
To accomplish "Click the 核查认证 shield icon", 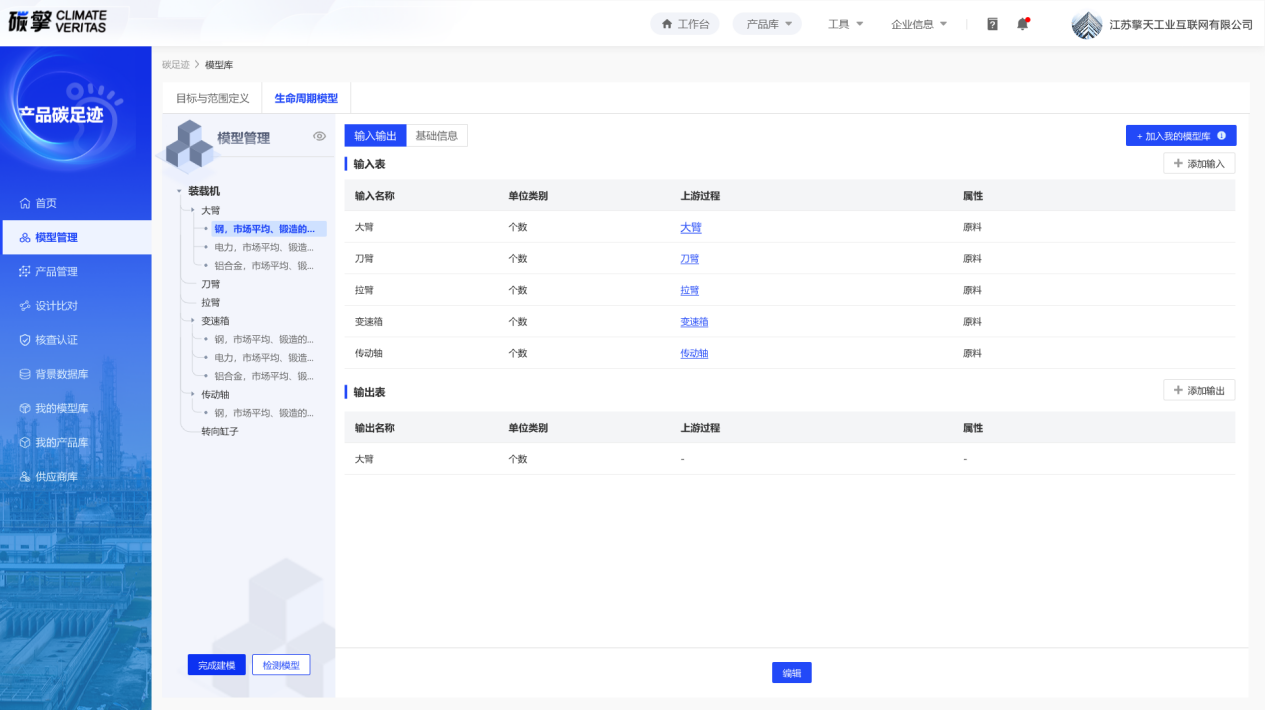I will pos(25,340).
